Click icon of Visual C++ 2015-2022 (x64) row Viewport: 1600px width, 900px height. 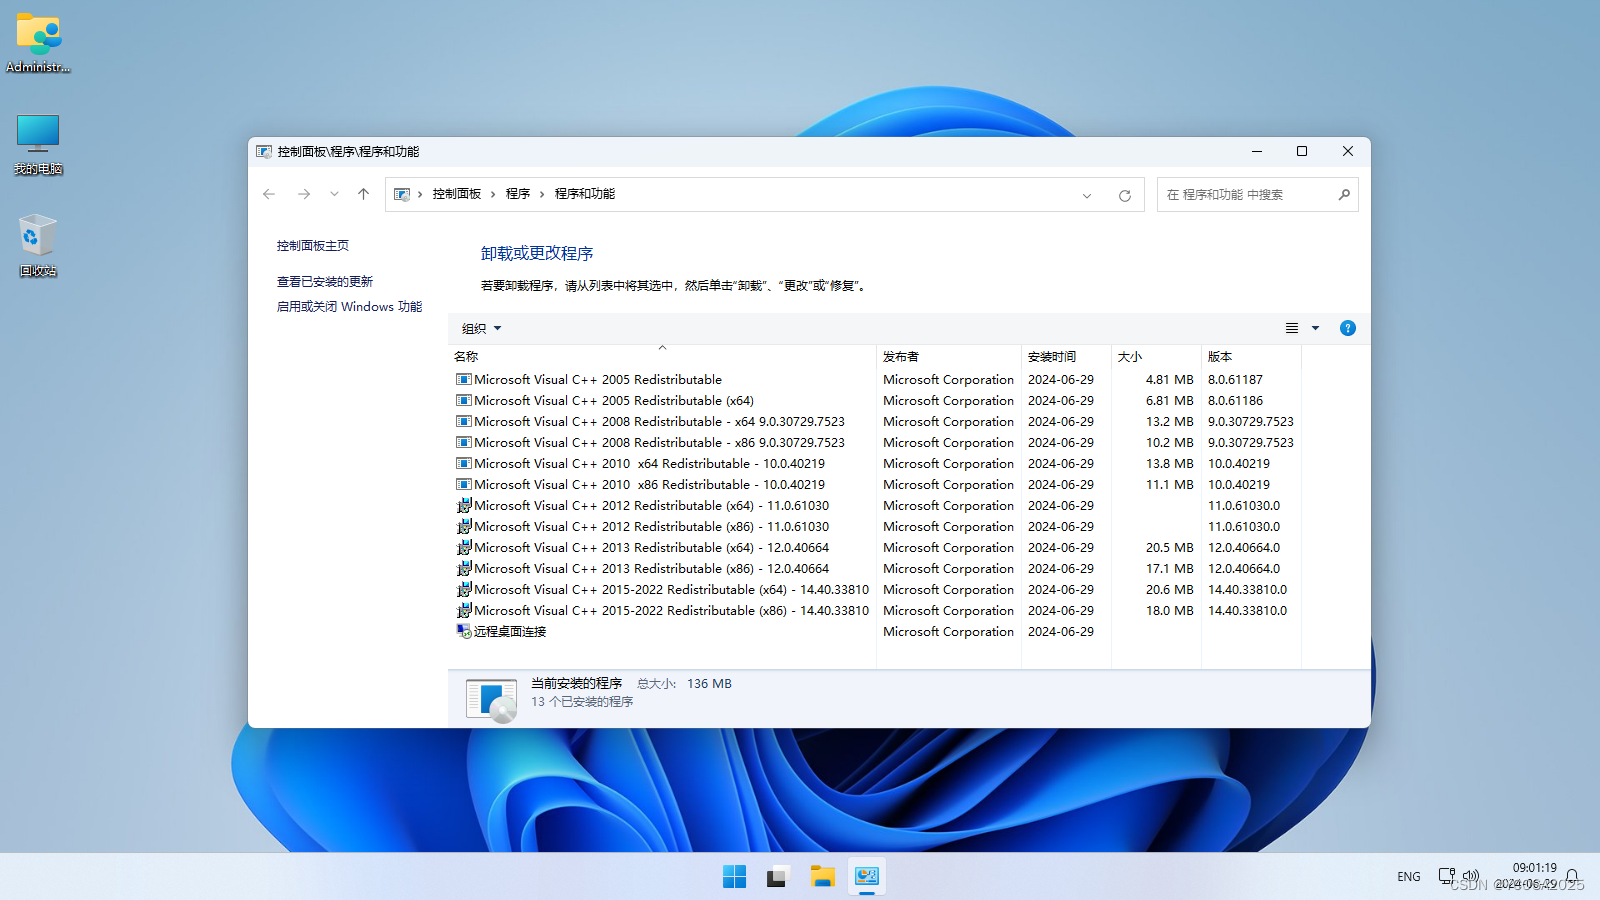pos(464,590)
